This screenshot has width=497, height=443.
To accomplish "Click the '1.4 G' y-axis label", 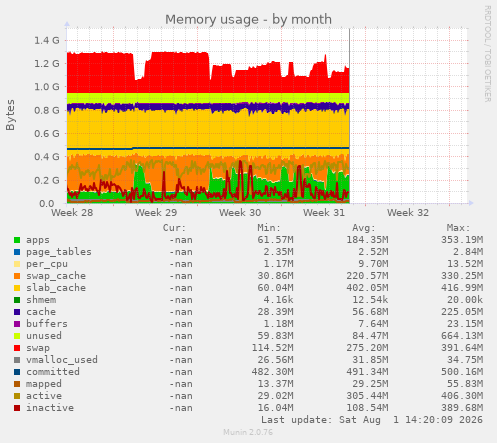I will tap(47, 41).
